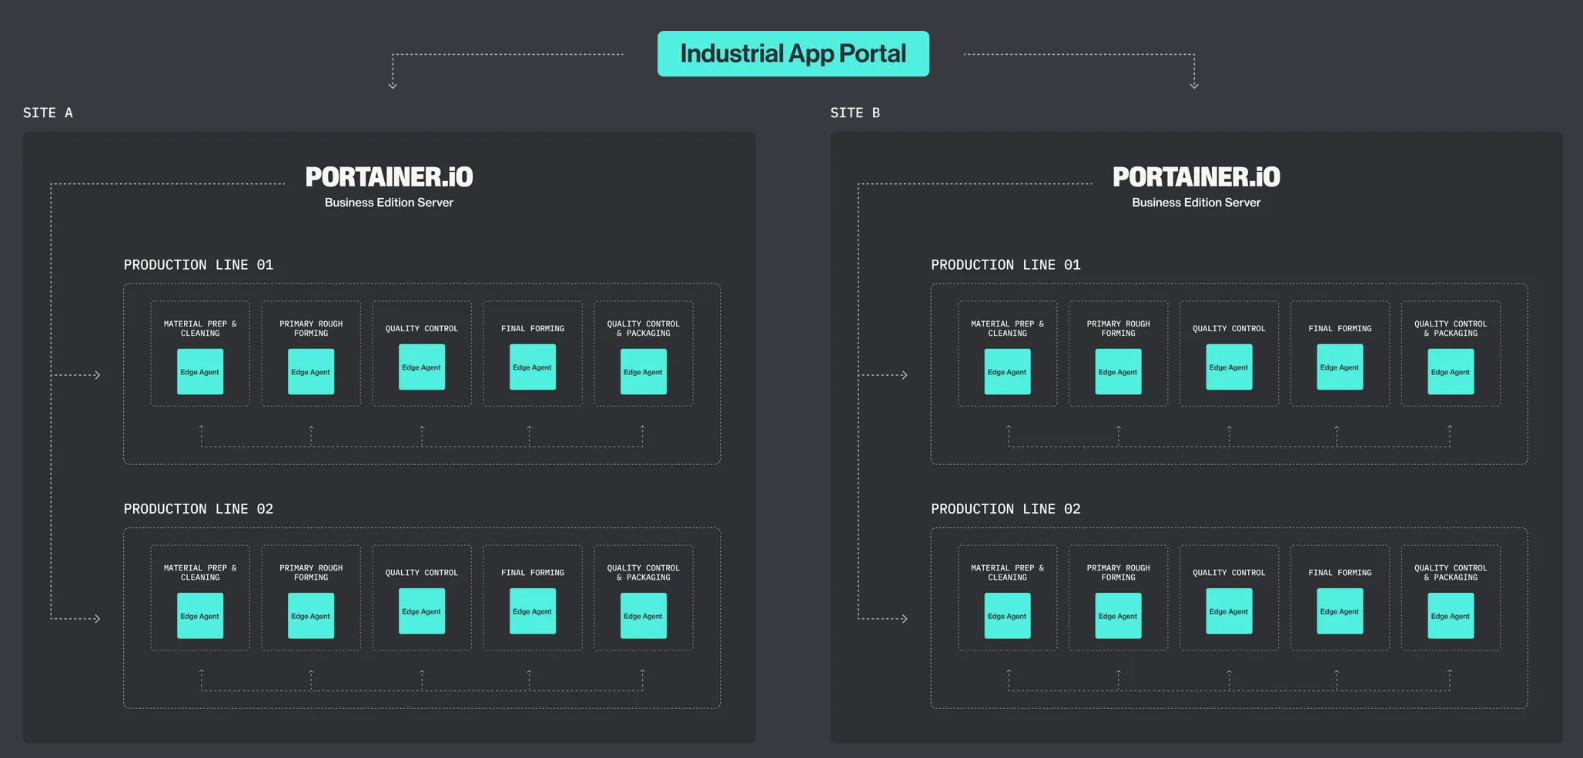Click 'QUALITY CONTROL & PACKAGING' label, Site A Line 02
This screenshot has width=1583, height=758.
pos(643,573)
